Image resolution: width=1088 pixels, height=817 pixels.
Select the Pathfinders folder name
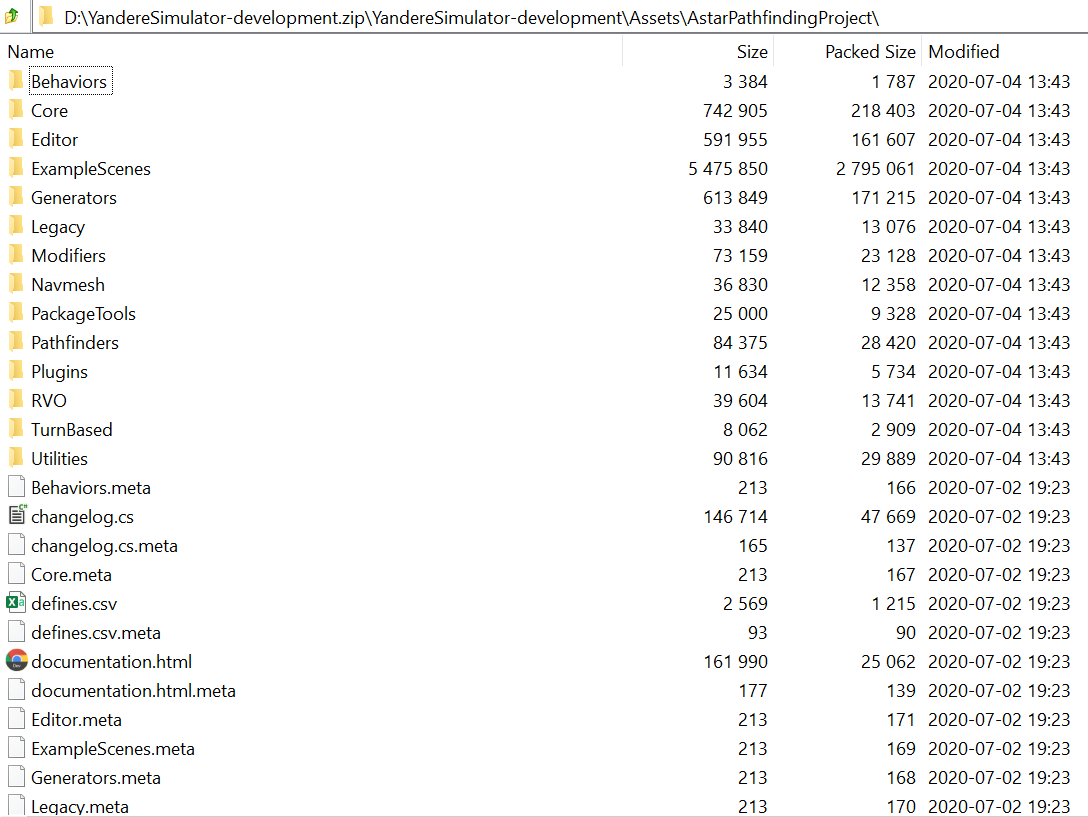[75, 343]
